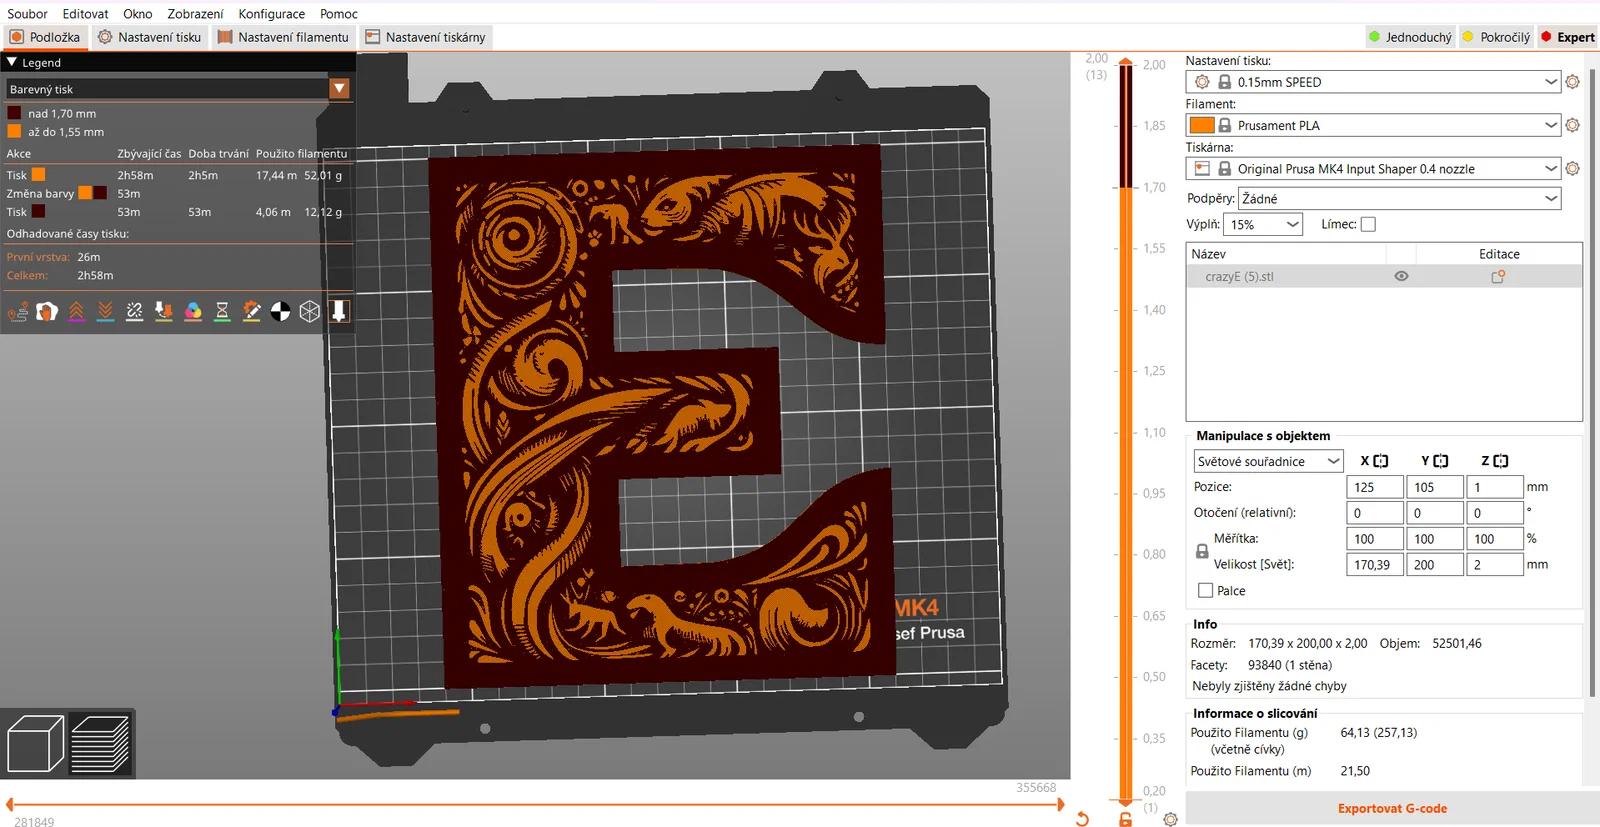Open the Soubor menu
Screen dimensions: 1600x827
click(x=28, y=14)
